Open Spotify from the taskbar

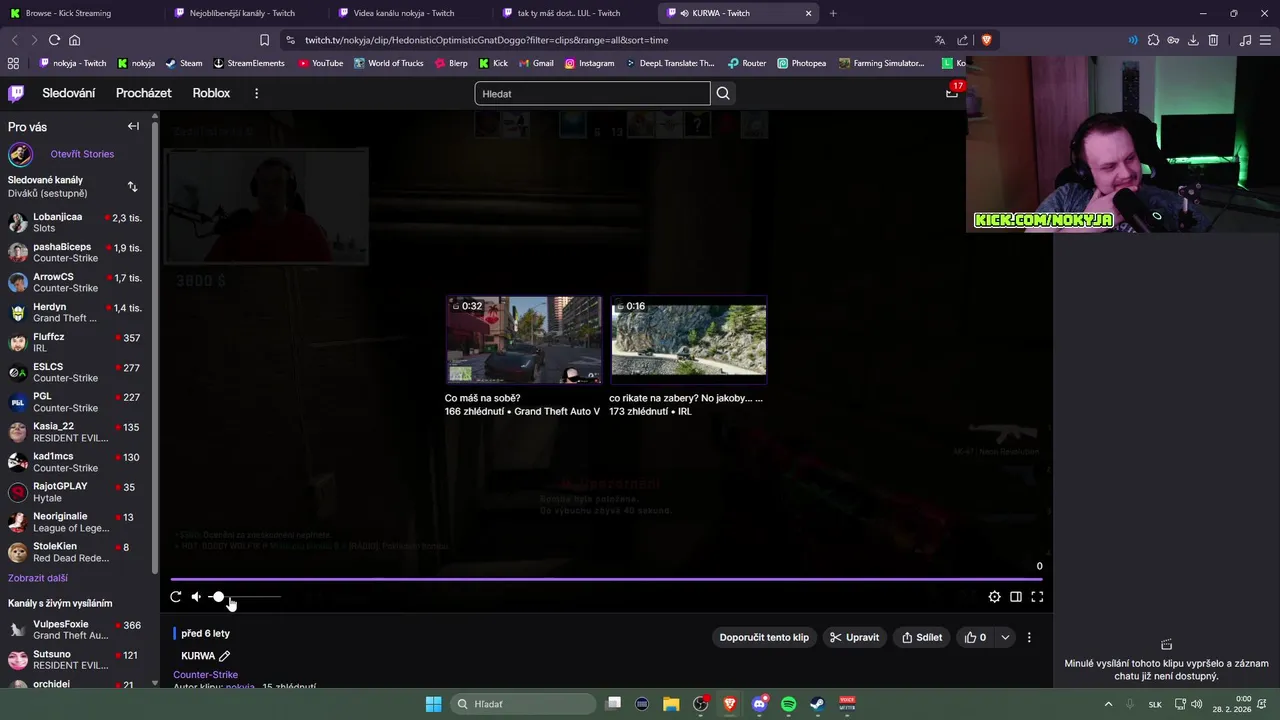coord(788,704)
